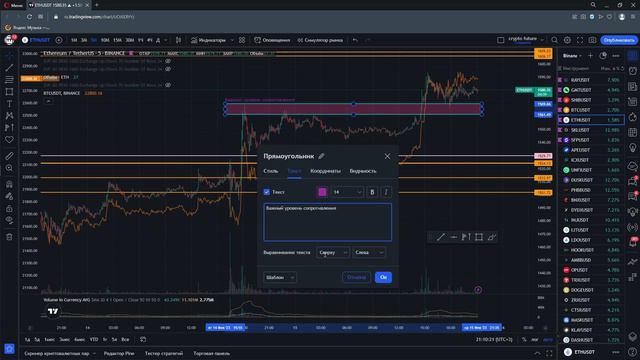Open the Индикаторы button
Screen dimensions: 640x360
[208, 40]
